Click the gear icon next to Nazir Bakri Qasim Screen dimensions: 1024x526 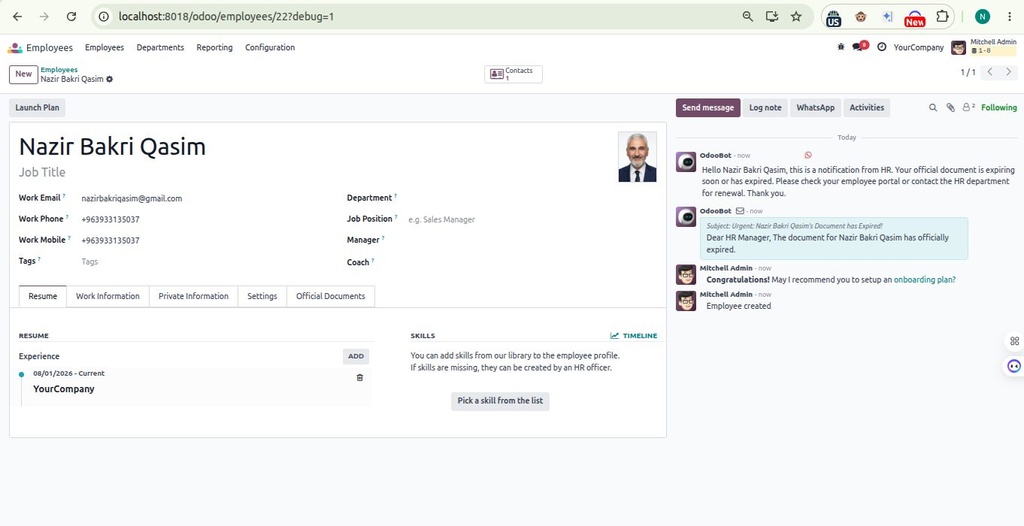[109, 79]
